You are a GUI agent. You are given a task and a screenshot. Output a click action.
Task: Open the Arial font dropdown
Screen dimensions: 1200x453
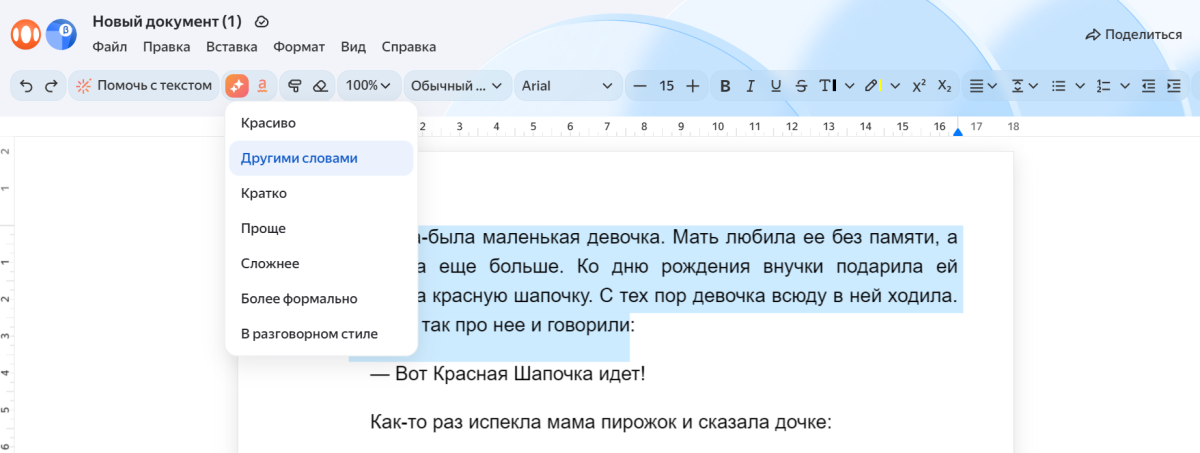(x=566, y=86)
